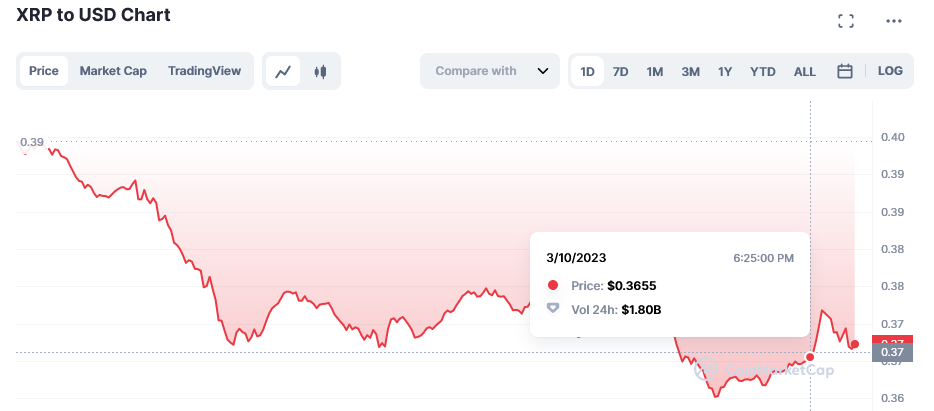Viewport: 934px width, 411px height.
Task: Choose the 3M time range
Action: pos(690,71)
